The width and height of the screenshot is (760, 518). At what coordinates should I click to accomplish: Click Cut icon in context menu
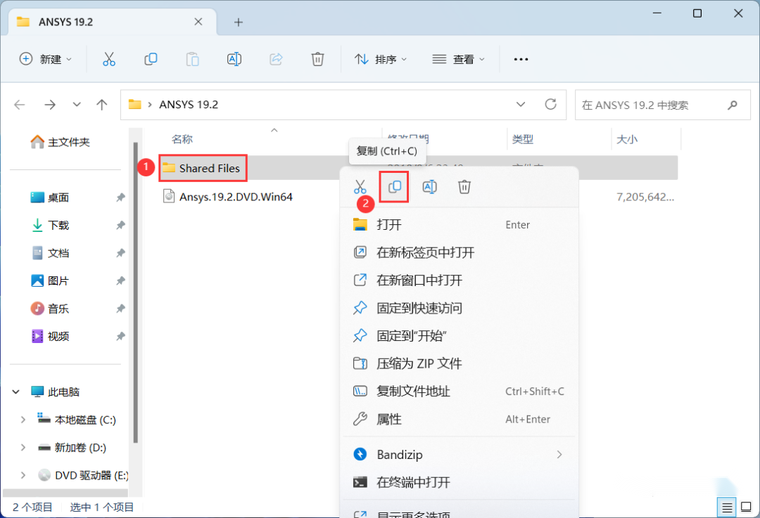click(360, 187)
